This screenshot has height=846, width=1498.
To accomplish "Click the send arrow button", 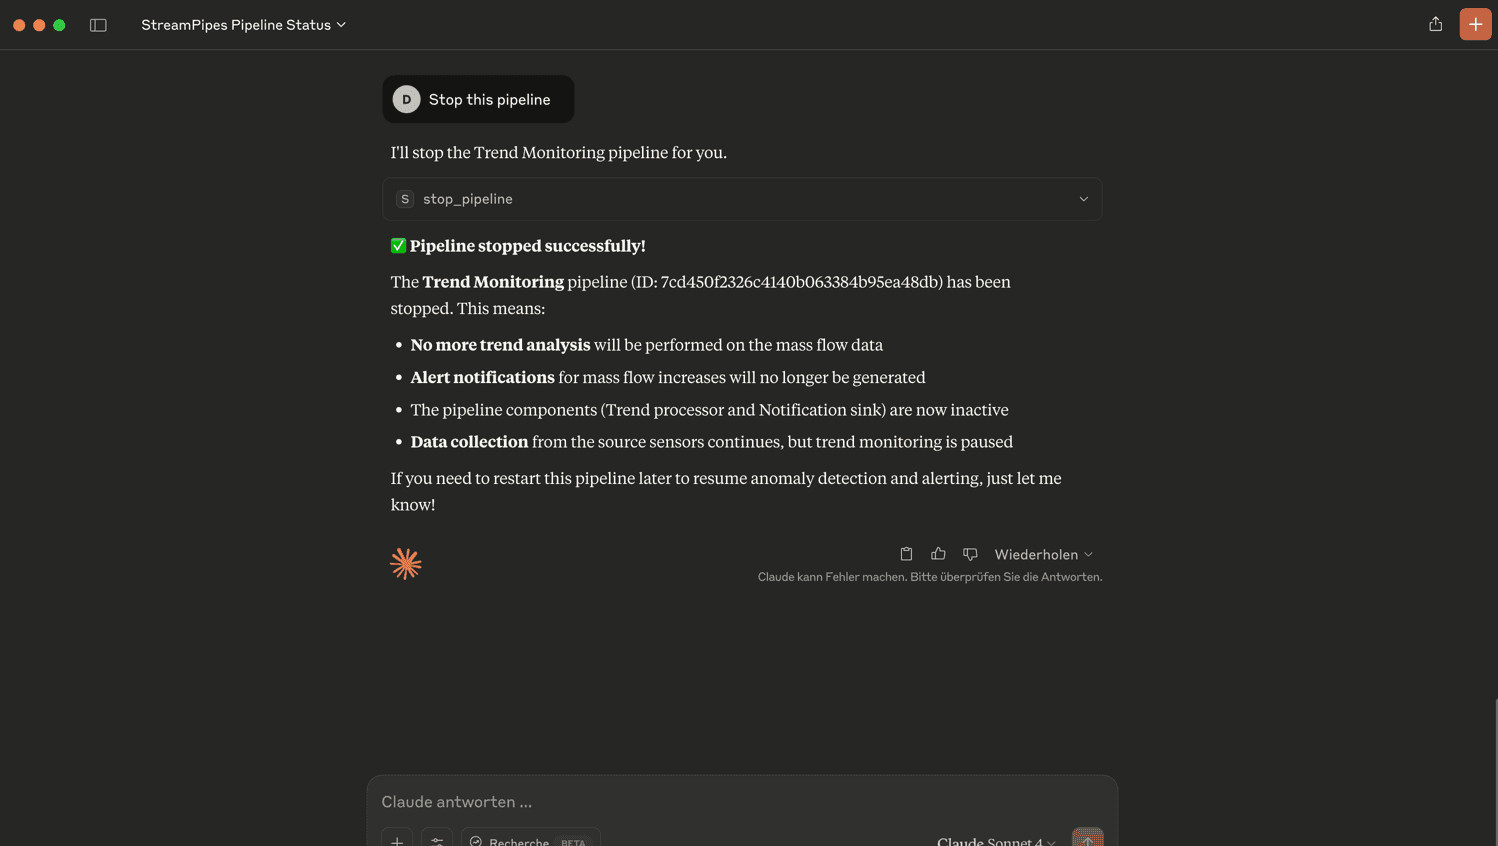I will click(1087, 839).
